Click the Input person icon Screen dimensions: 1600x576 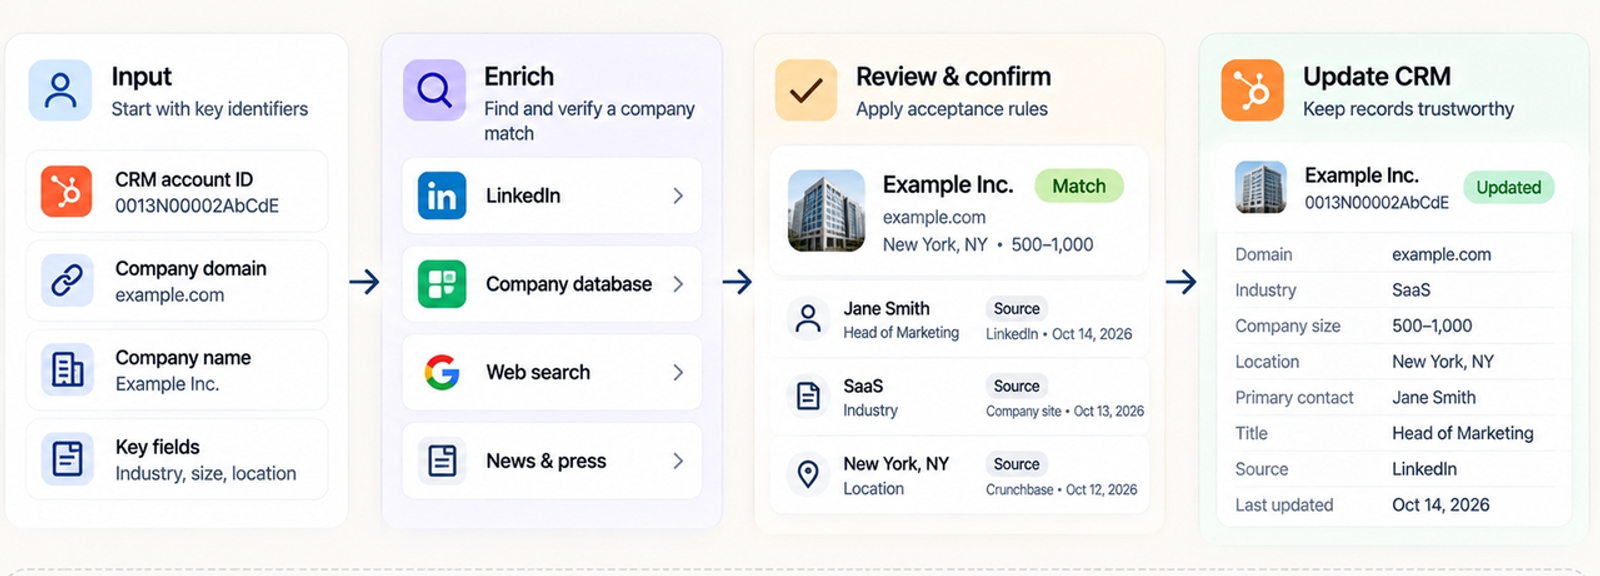[x=60, y=90]
